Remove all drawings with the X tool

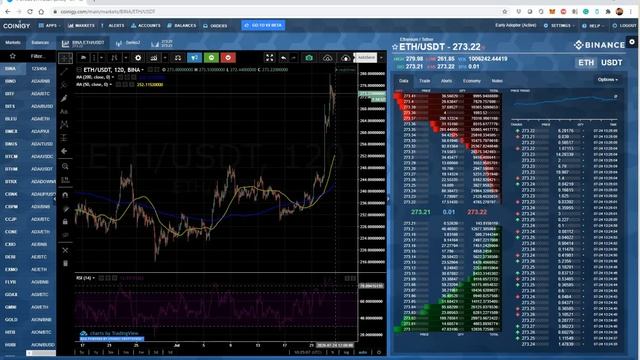click(x=65, y=250)
